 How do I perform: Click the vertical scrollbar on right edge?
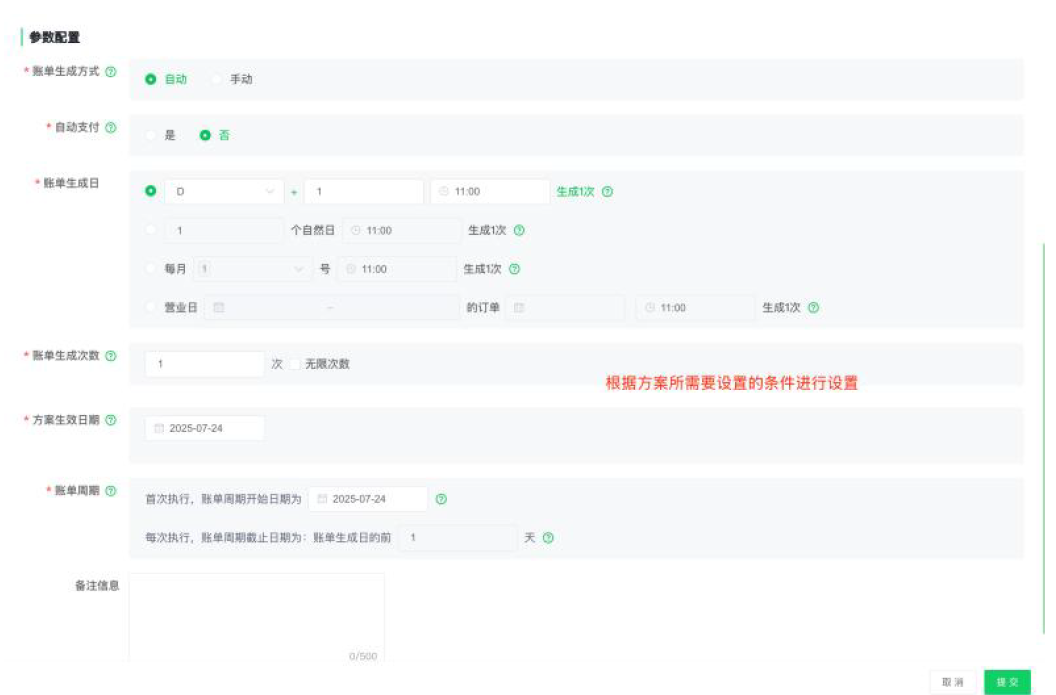click(x=1044, y=440)
